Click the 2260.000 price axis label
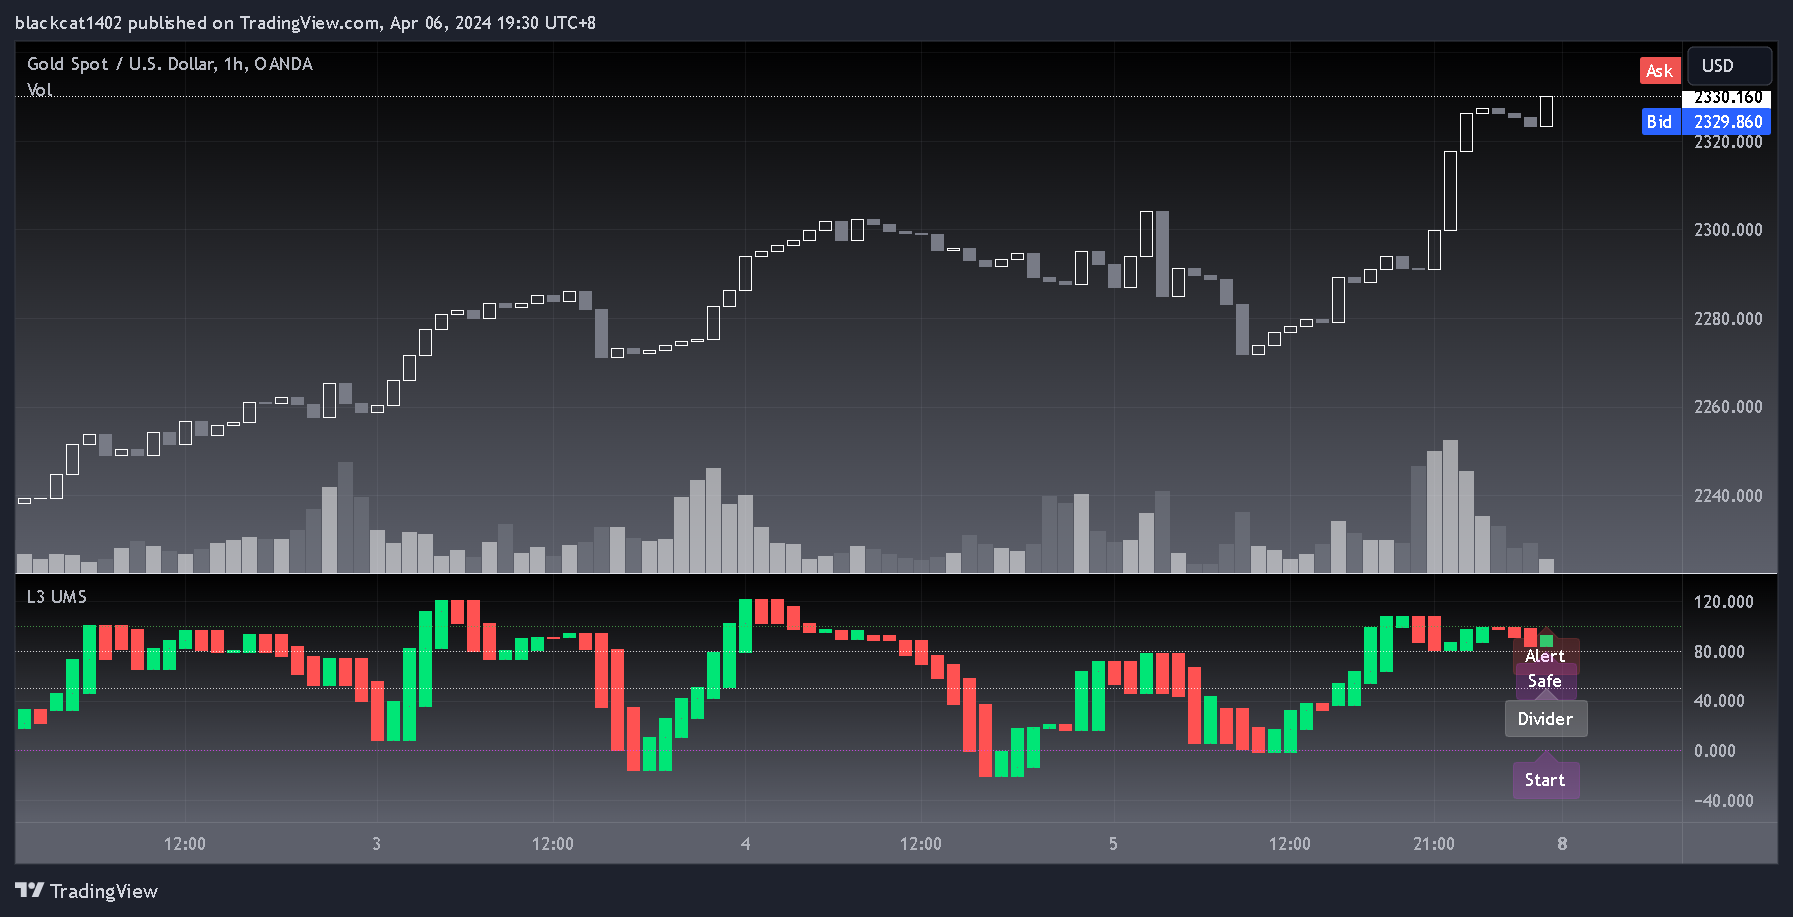Viewport: 1793px width, 917px height. tap(1728, 407)
